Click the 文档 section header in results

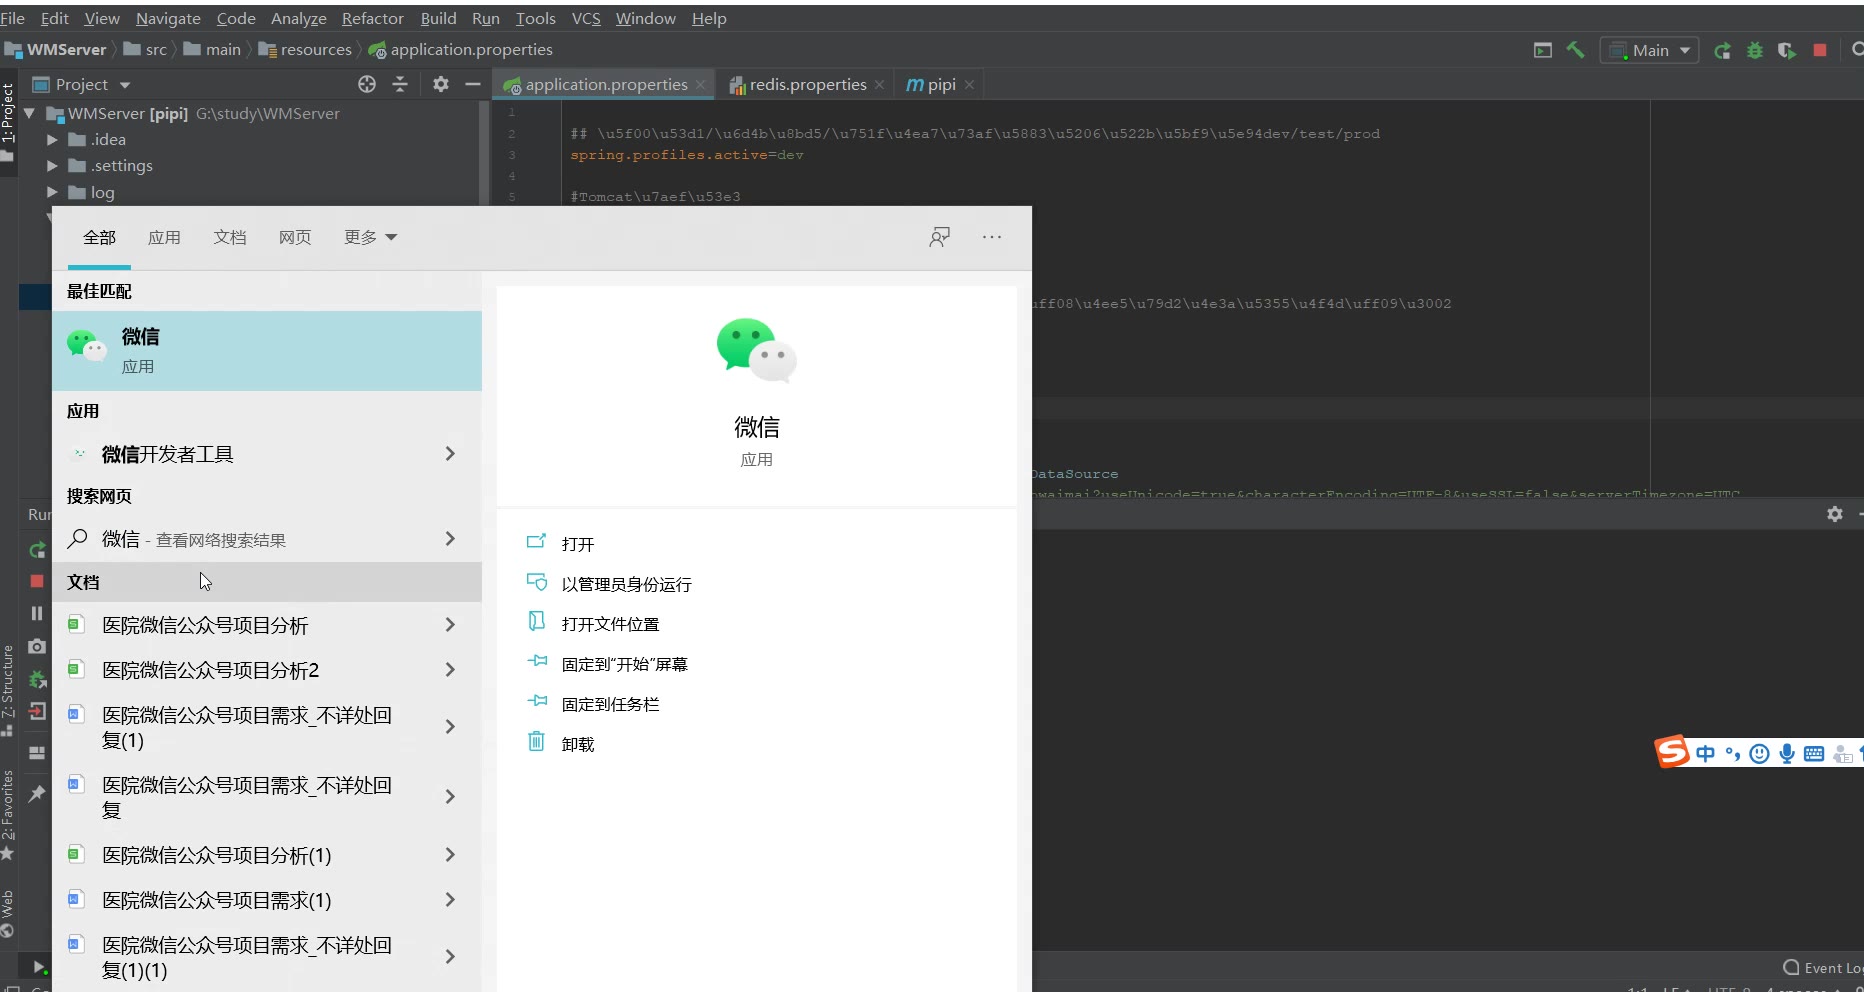tap(267, 582)
